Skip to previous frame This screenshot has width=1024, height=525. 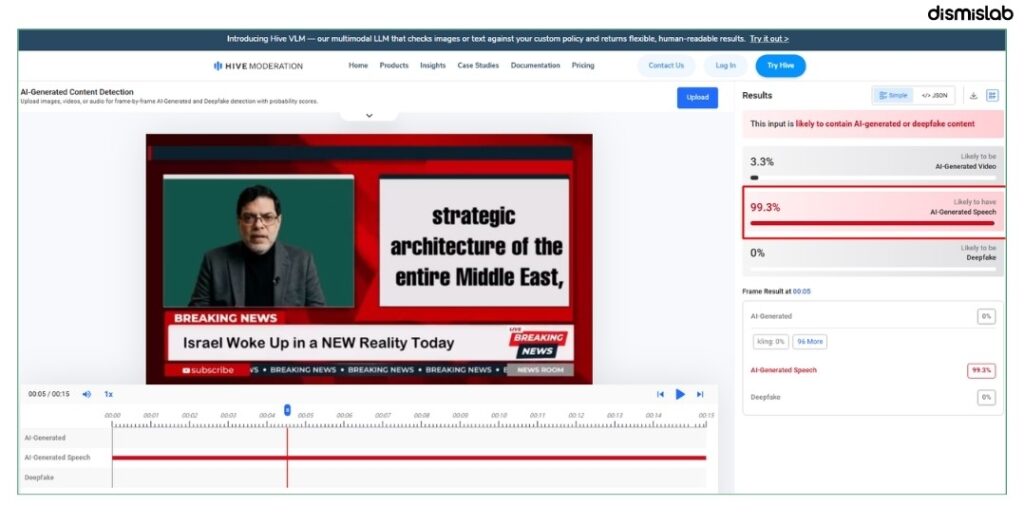click(660, 394)
